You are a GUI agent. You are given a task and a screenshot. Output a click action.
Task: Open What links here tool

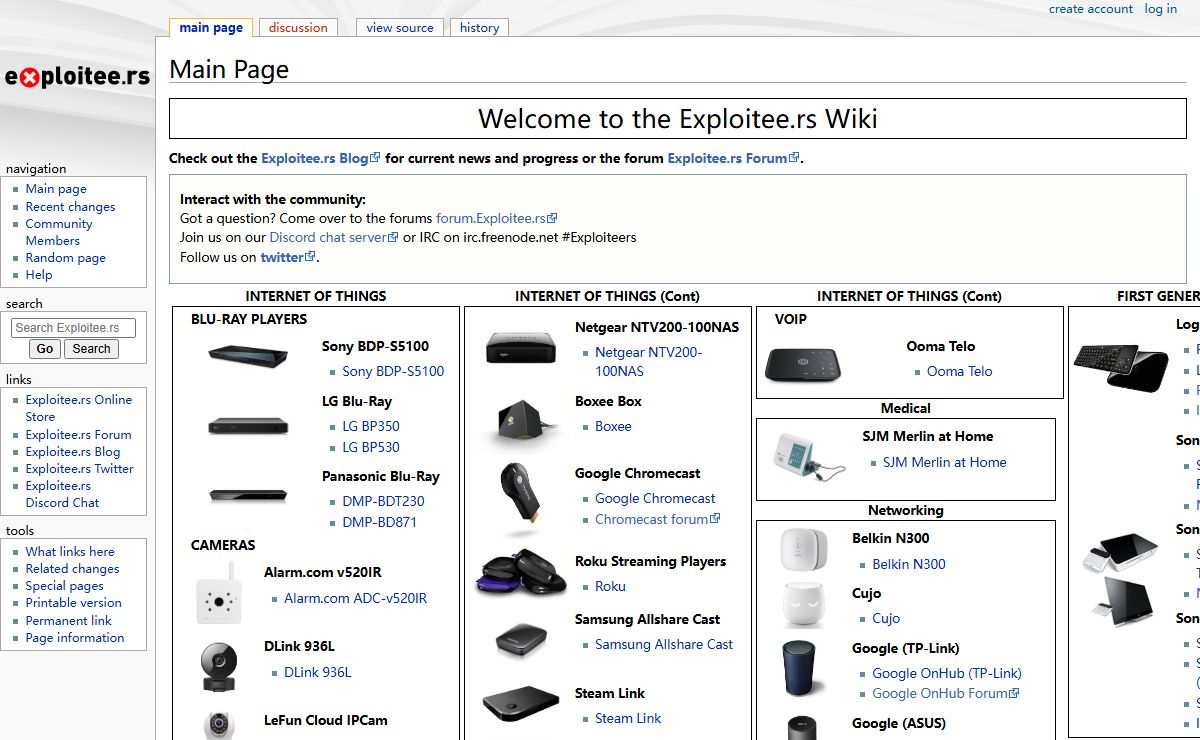70,552
